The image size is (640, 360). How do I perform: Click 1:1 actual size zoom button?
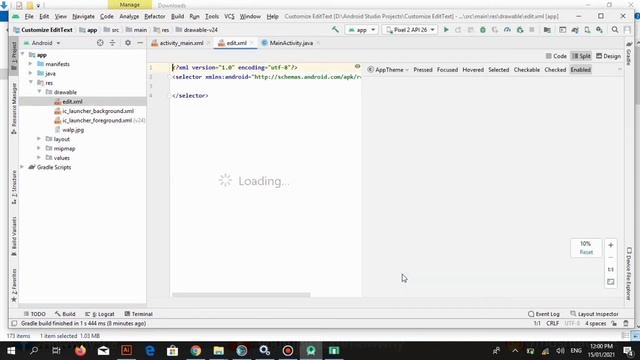pyautogui.click(x=611, y=269)
